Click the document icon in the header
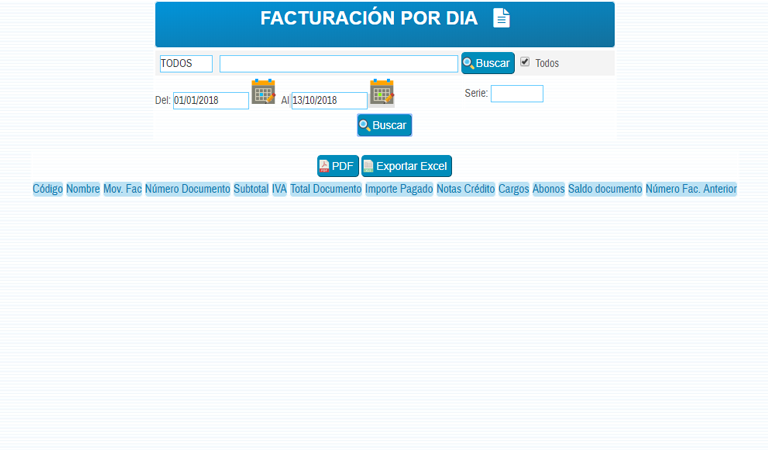 (501, 18)
